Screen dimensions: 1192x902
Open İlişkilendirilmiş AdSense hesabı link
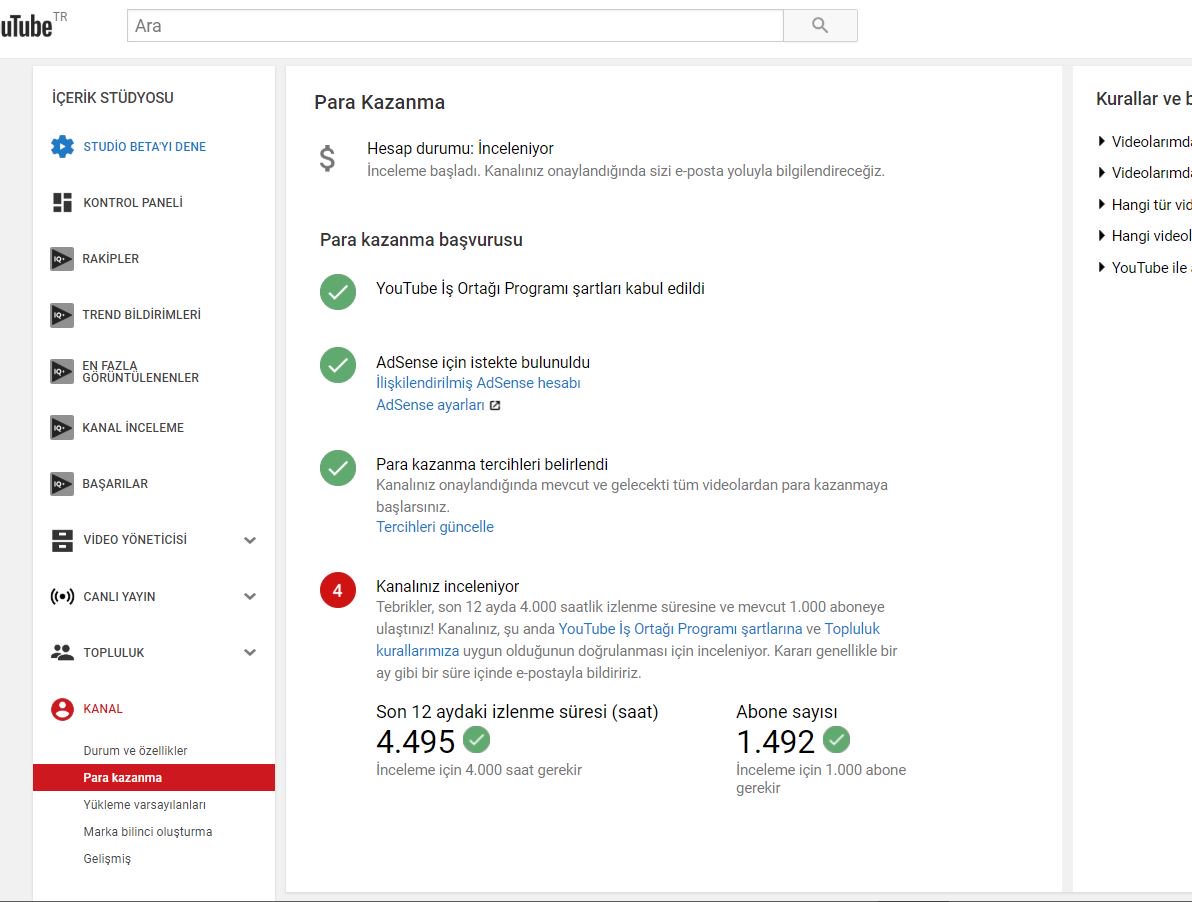pos(478,383)
